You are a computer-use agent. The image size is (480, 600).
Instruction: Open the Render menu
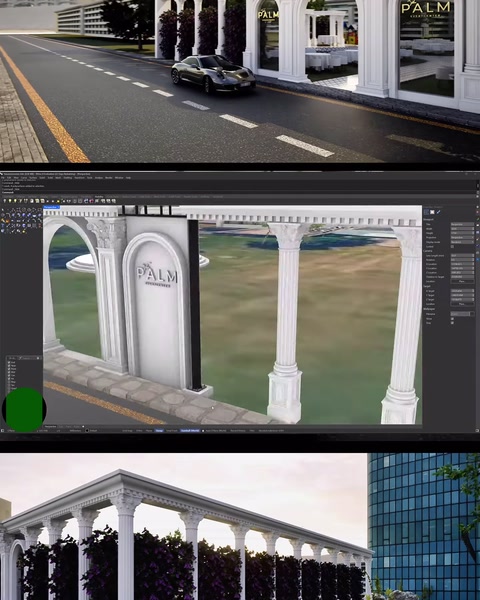(x=109, y=178)
